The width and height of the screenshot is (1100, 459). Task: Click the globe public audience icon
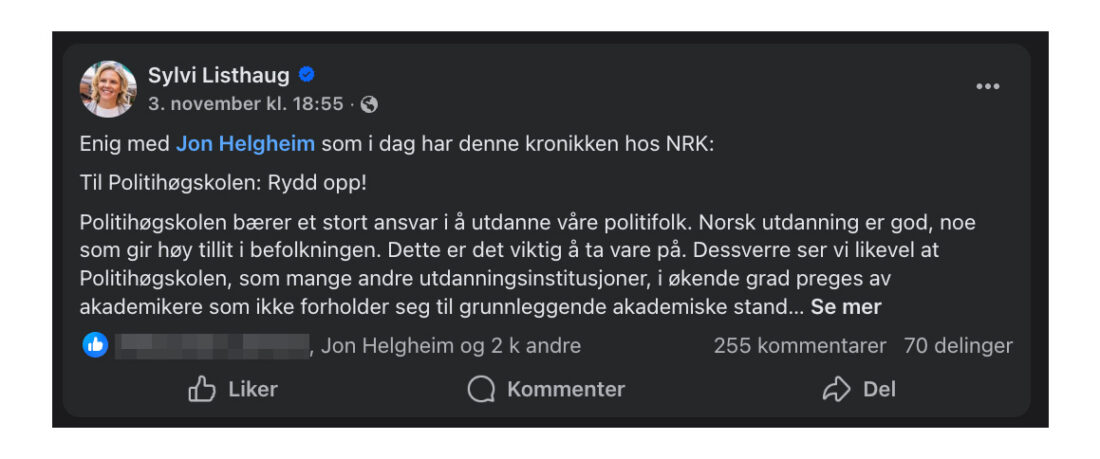(x=369, y=104)
